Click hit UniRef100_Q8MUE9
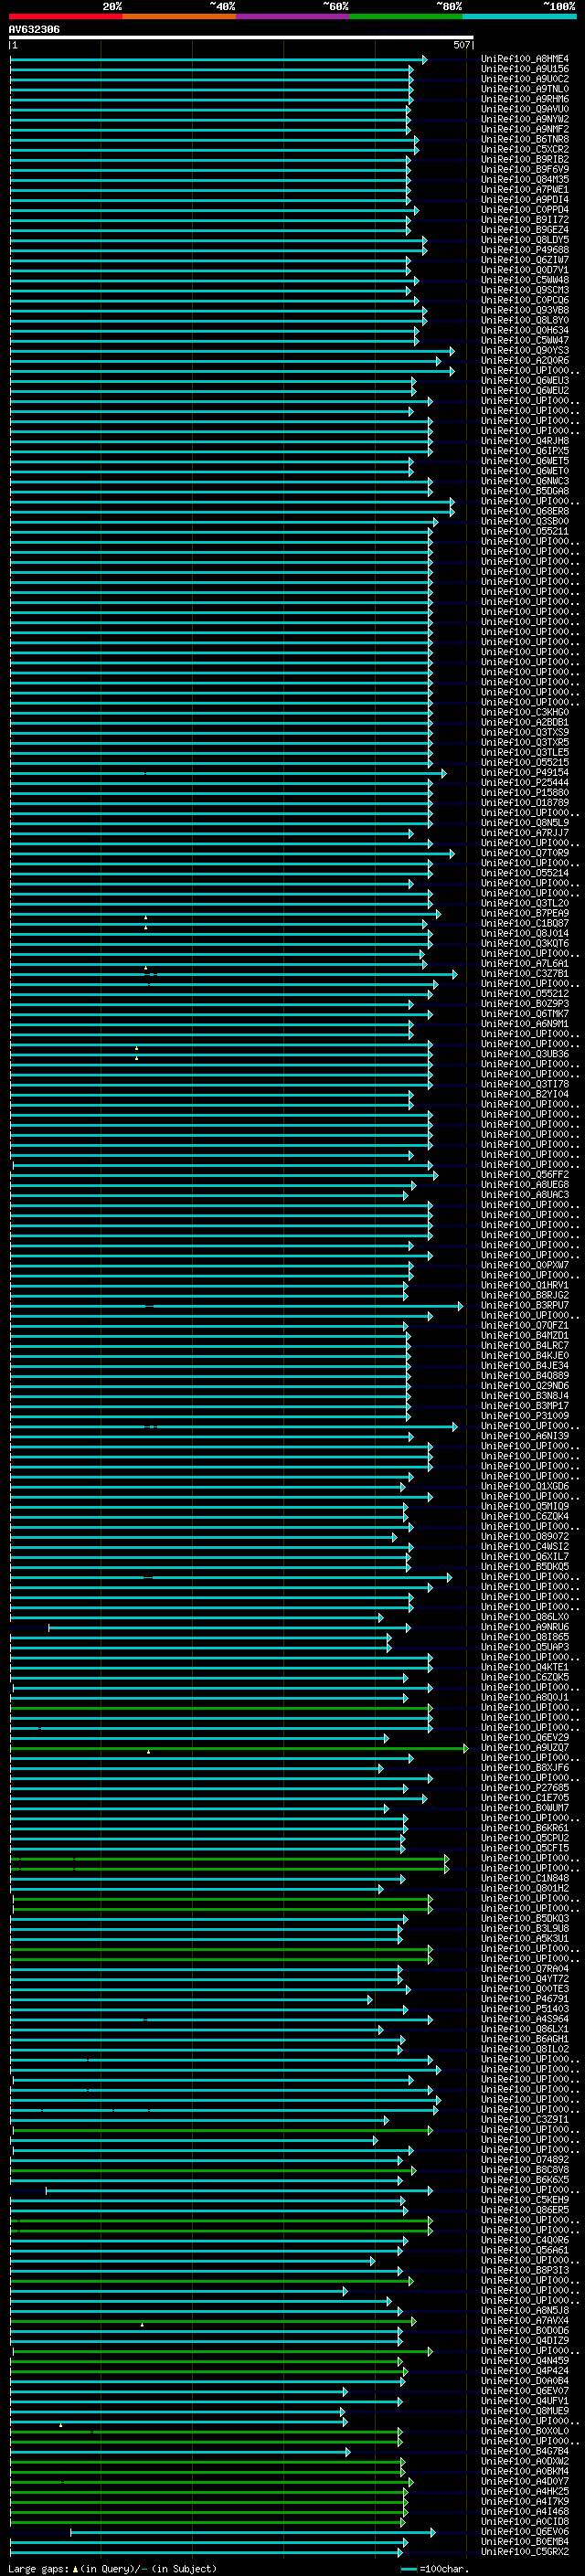Viewport: 585px width, 2576px height. coord(525,2411)
